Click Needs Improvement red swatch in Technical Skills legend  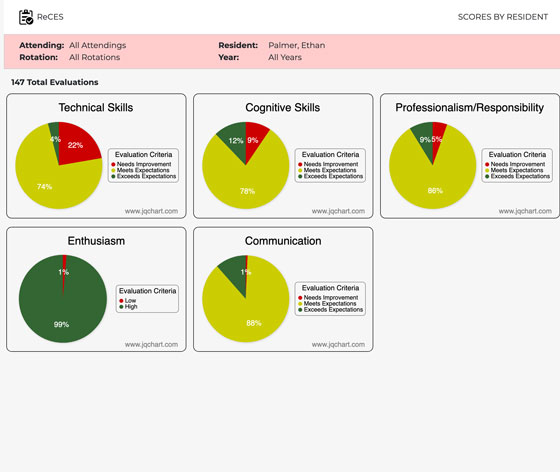[113, 164]
